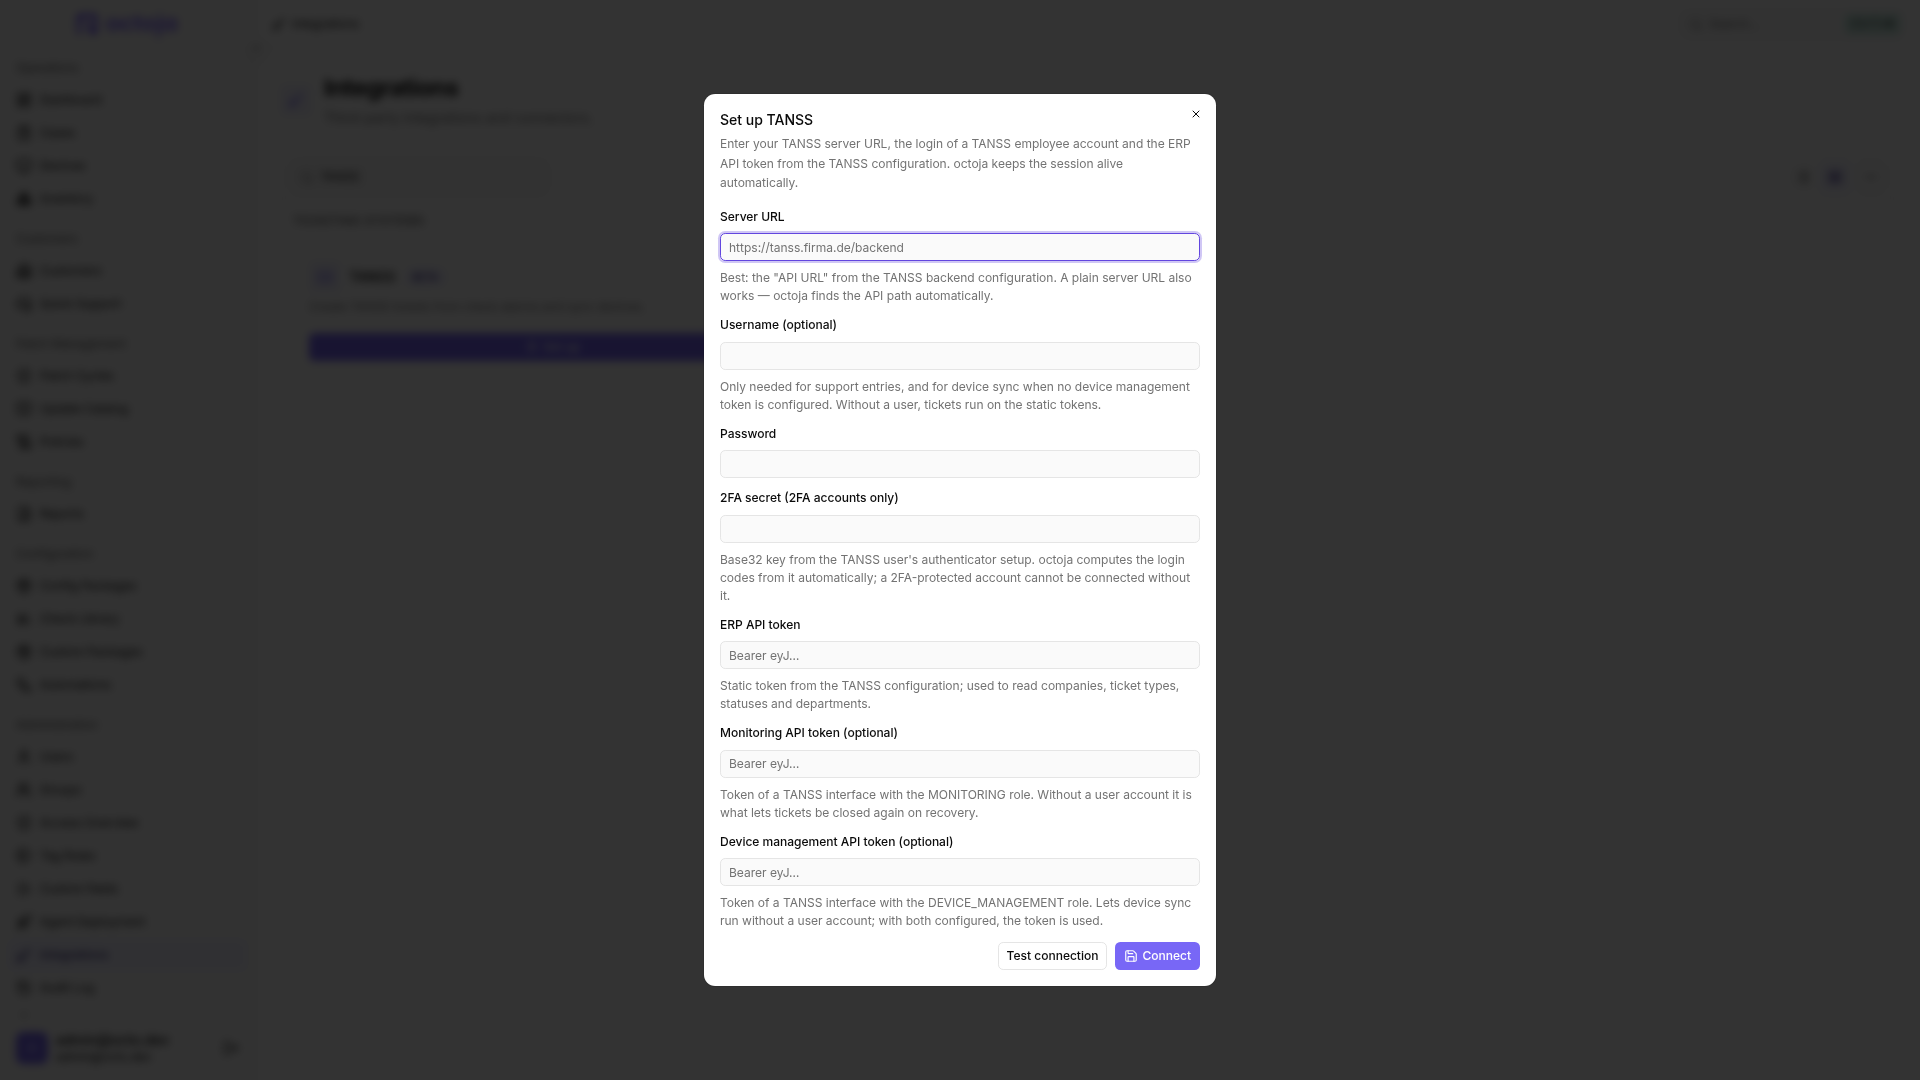Click the Device management API token field
Viewport: 1920px width, 1080px height.
pos(960,872)
